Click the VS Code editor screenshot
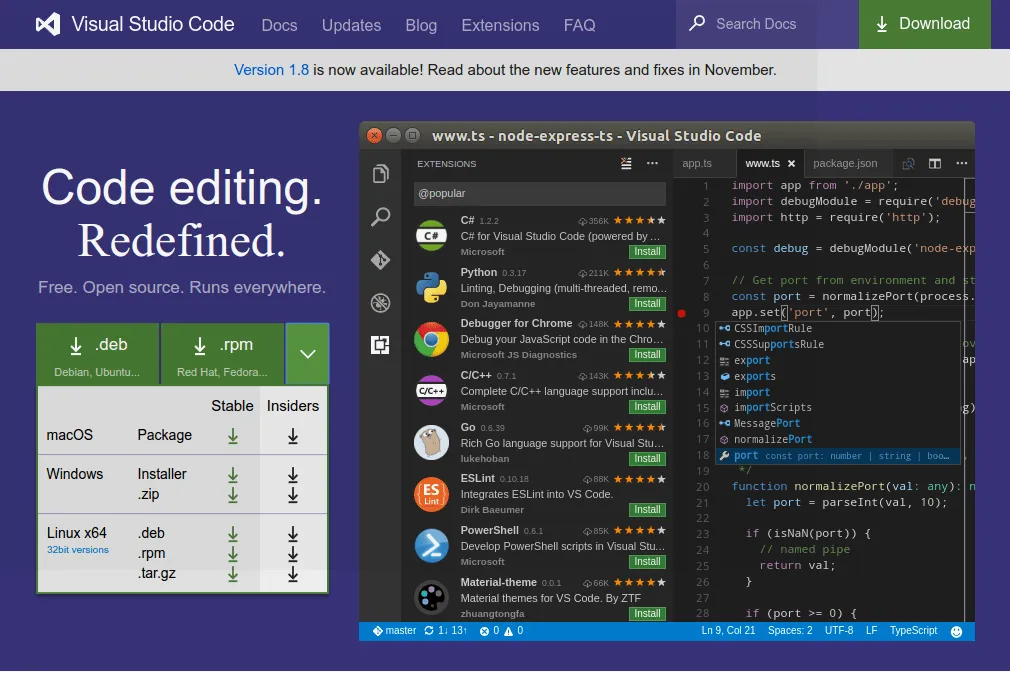 pos(666,380)
